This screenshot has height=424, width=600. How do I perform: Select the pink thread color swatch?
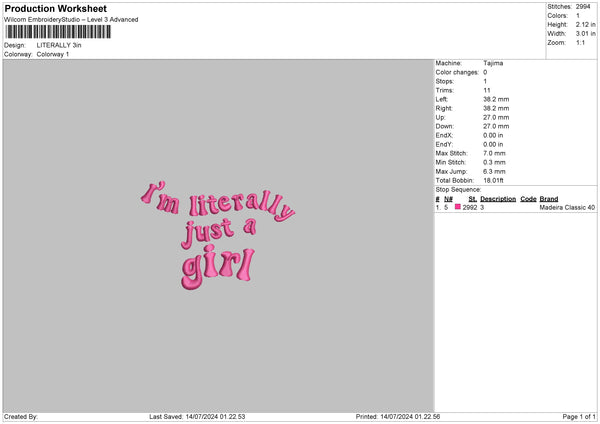click(x=458, y=207)
